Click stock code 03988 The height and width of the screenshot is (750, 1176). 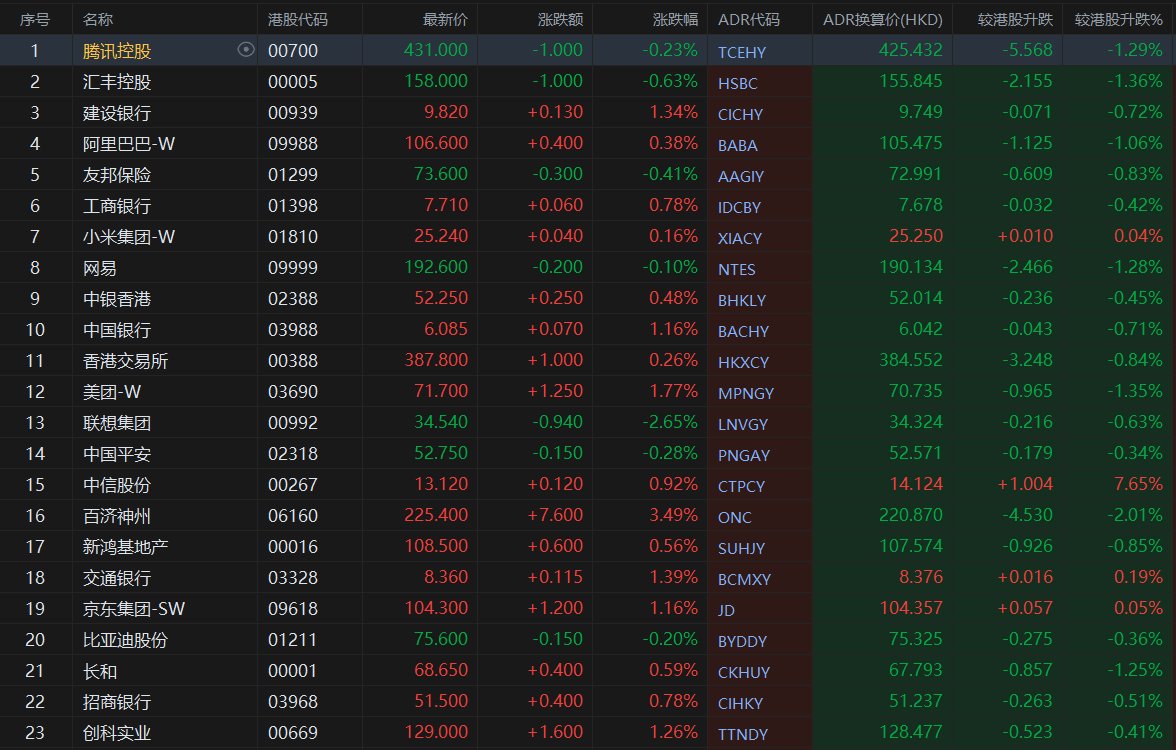293,330
